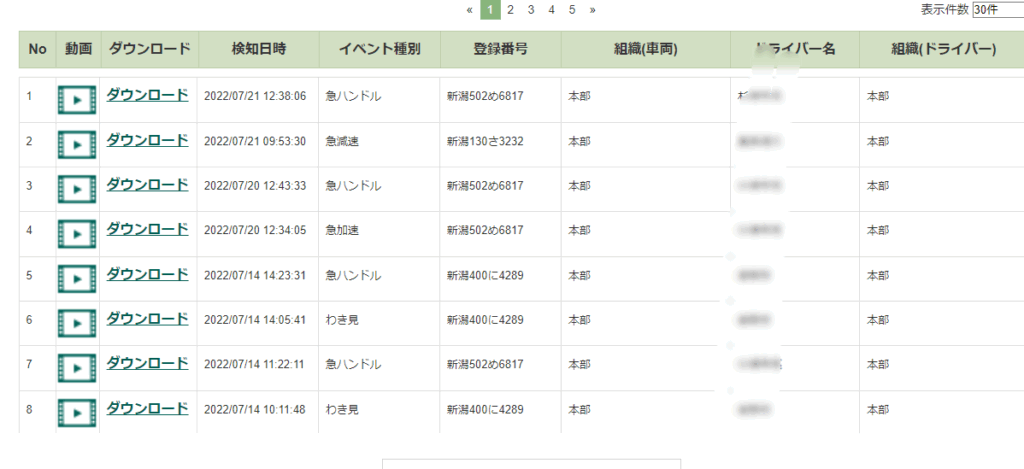Go to page 2 of results
Screen dimensions: 1024x469
[x=510, y=10]
